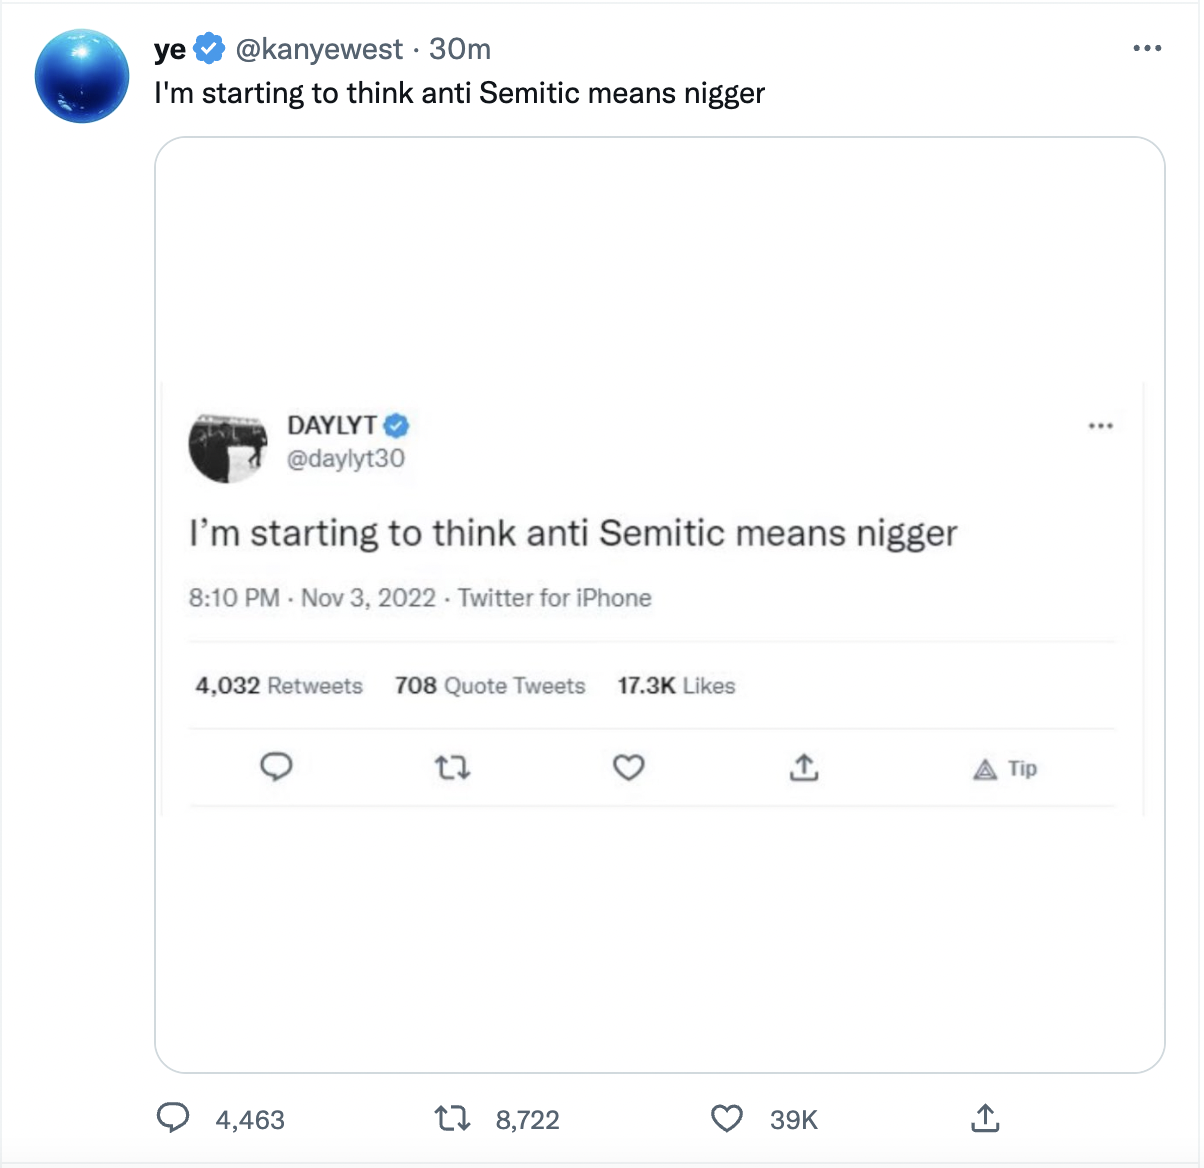This screenshot has width=1204, height=1168.
Task: Open the more options menu on ye's tweet
Action: click(x=1148, y=46)
